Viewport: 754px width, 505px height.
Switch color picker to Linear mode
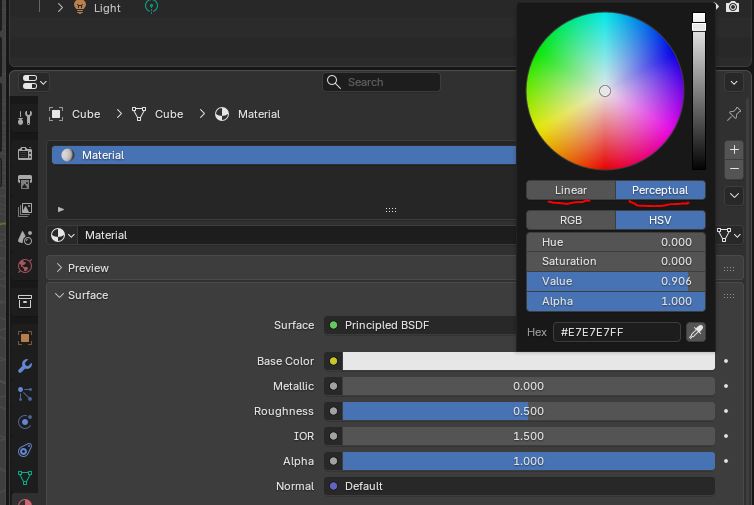pyautogui.click(x=570, y=190)
